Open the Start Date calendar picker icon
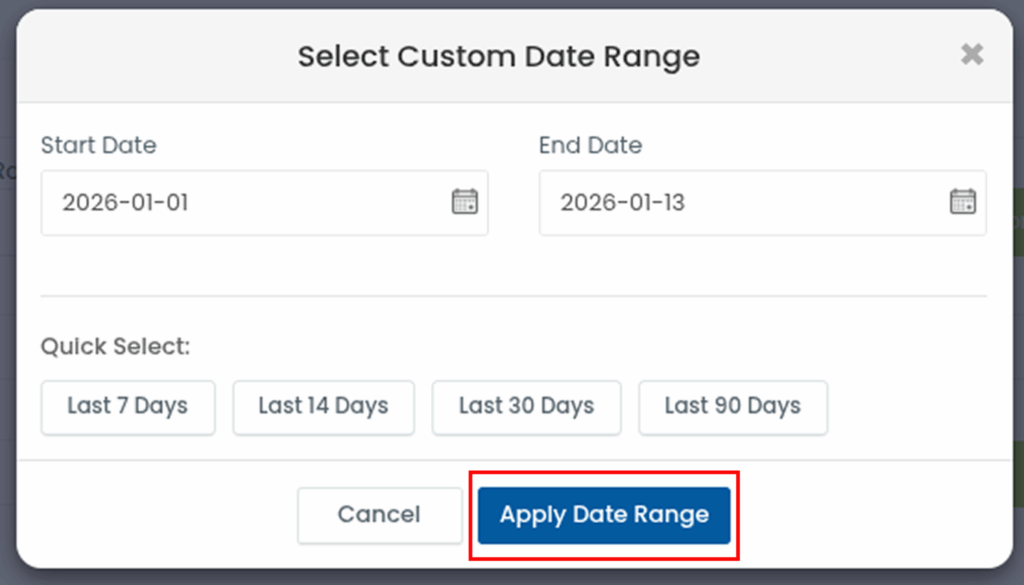 pos(464,202)
